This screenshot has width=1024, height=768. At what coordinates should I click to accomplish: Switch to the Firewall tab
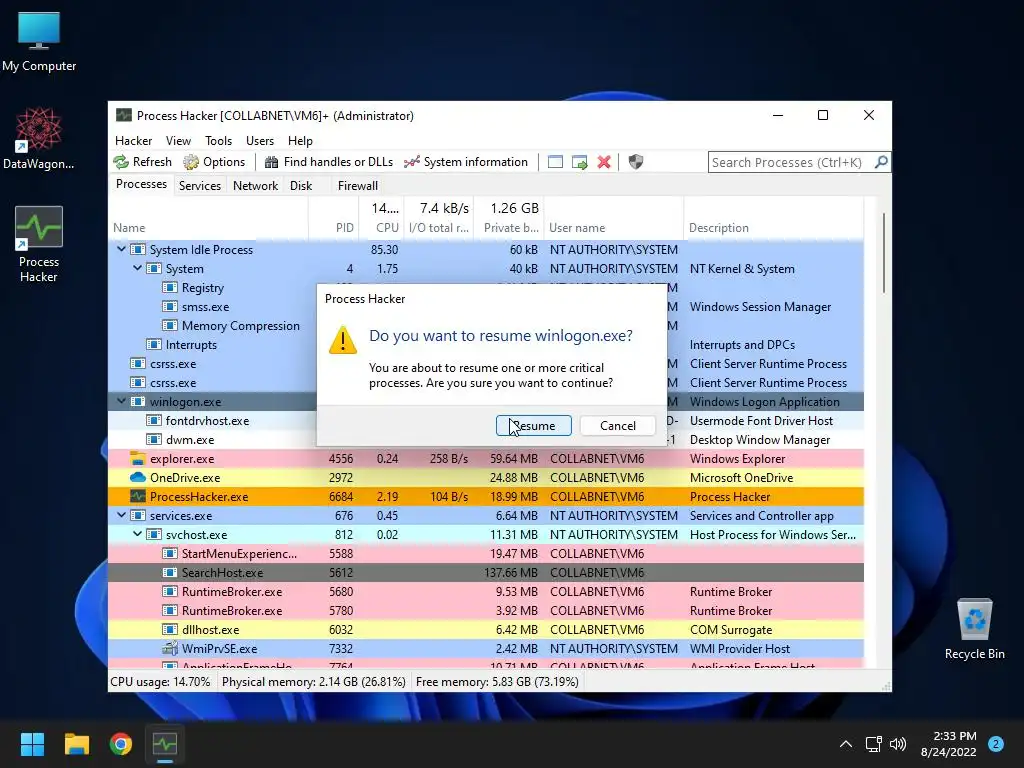tap(358, 185)
